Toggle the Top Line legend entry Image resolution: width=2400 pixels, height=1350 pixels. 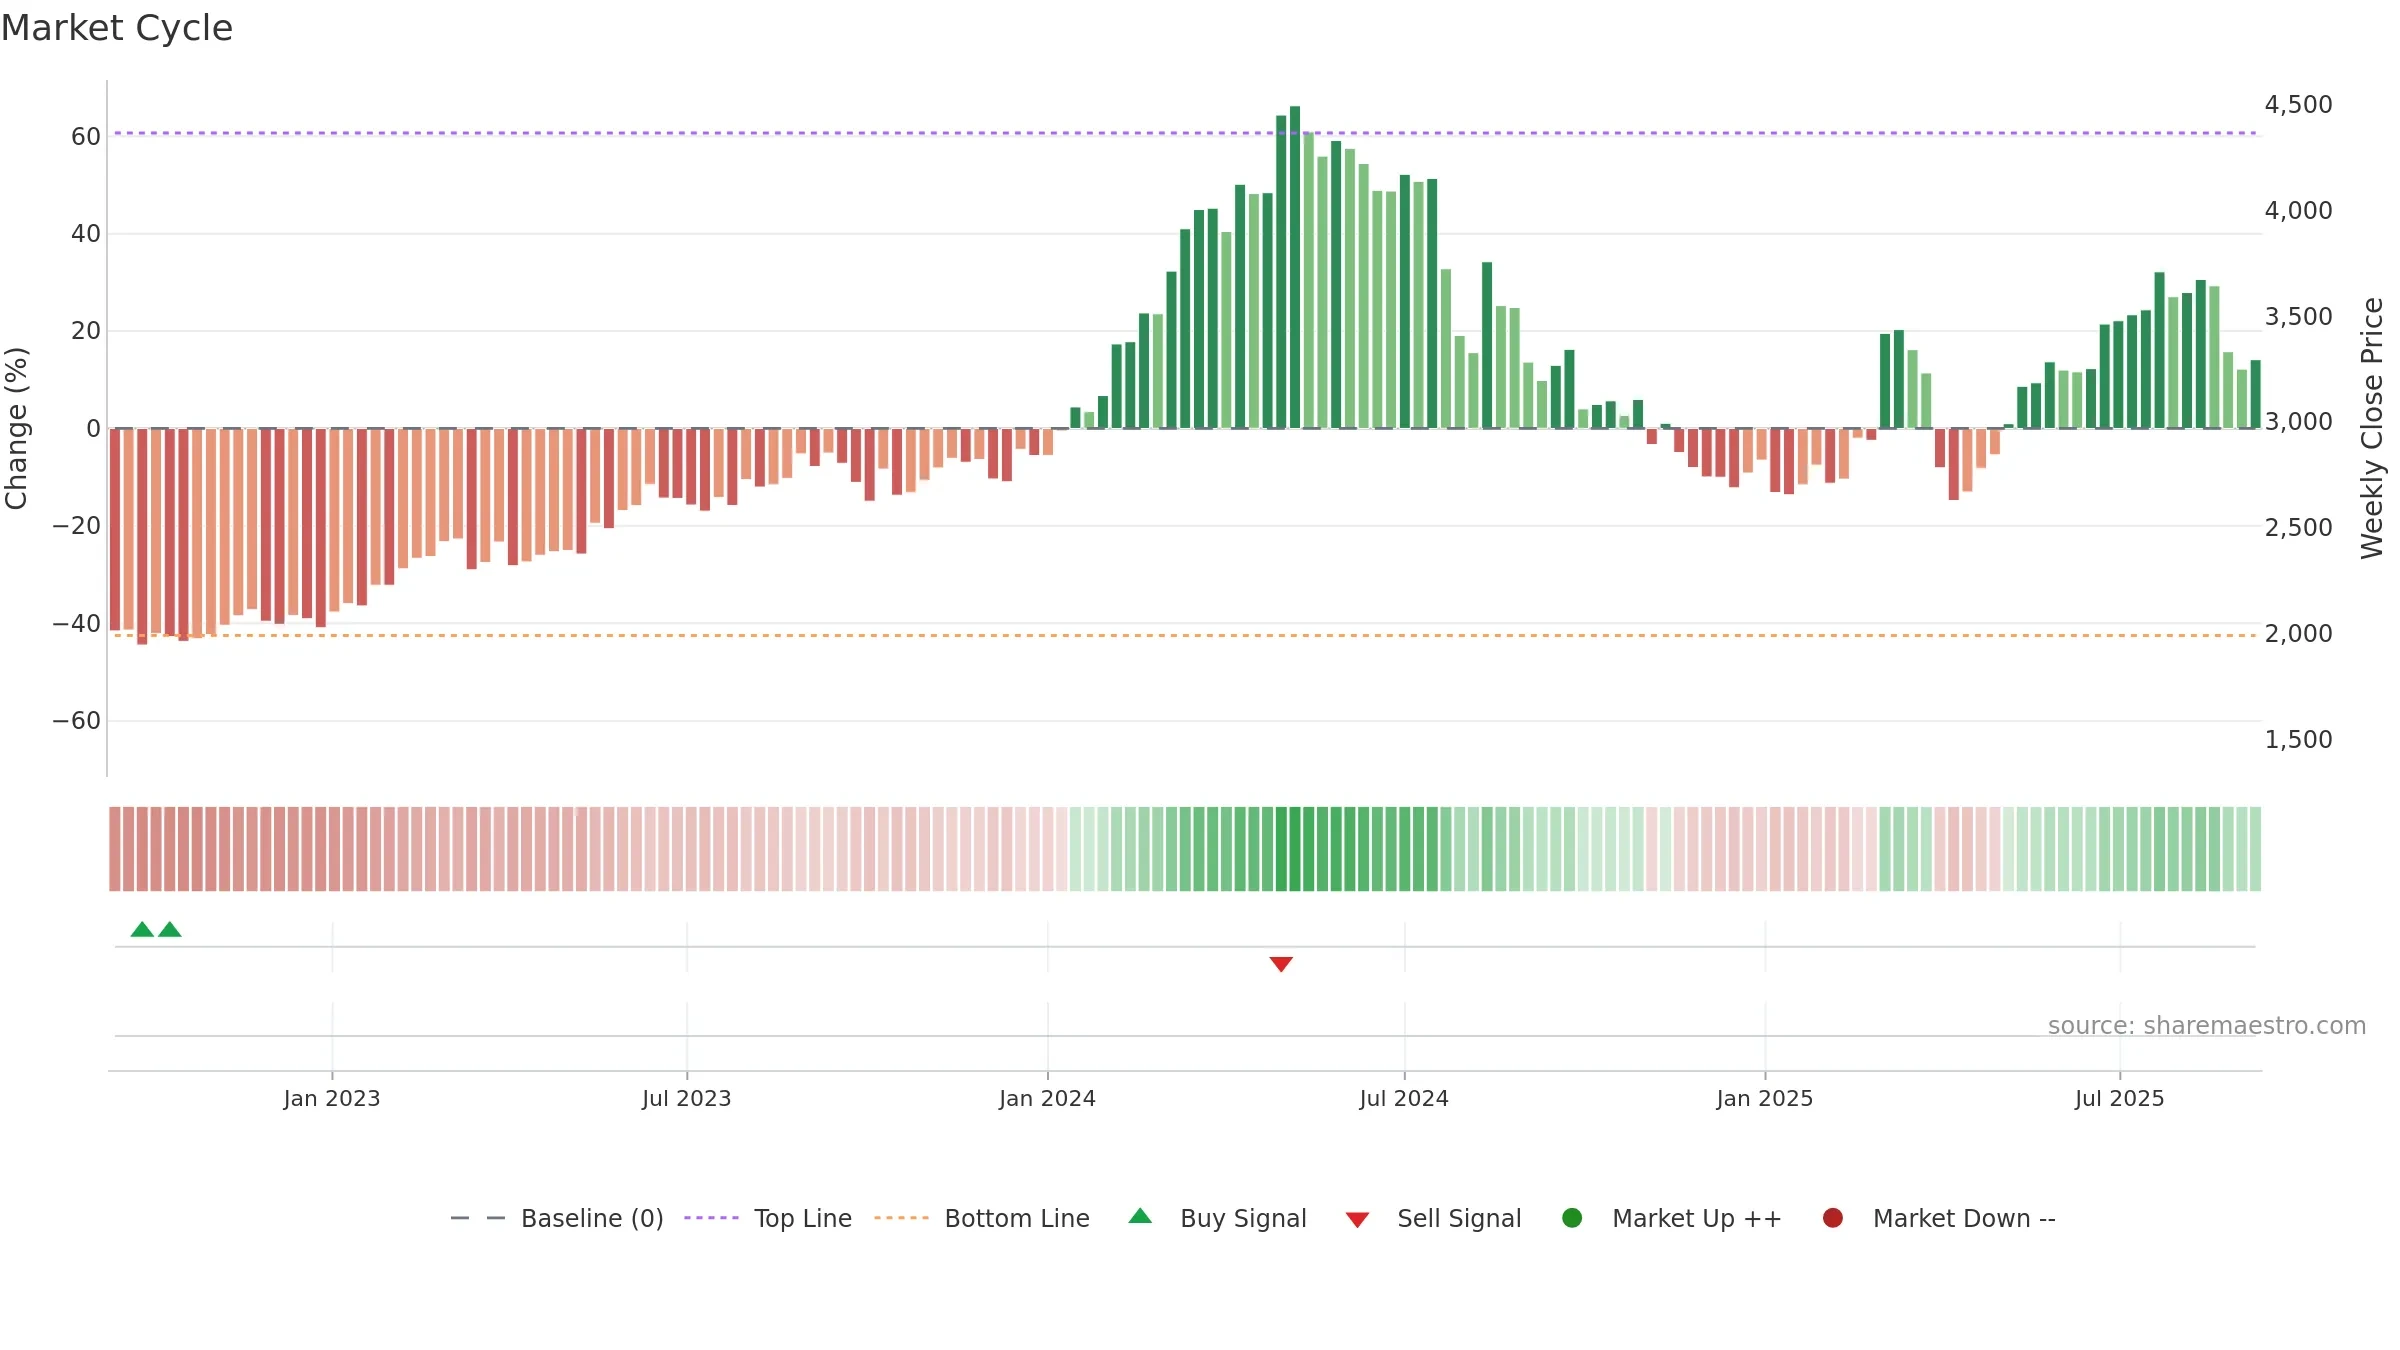tap(768, 1218)
